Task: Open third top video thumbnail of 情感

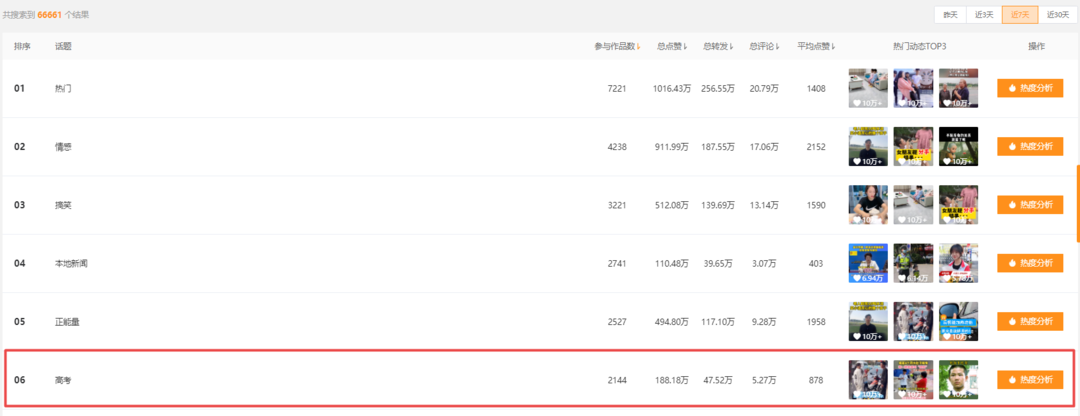Action: coord(958,147)
